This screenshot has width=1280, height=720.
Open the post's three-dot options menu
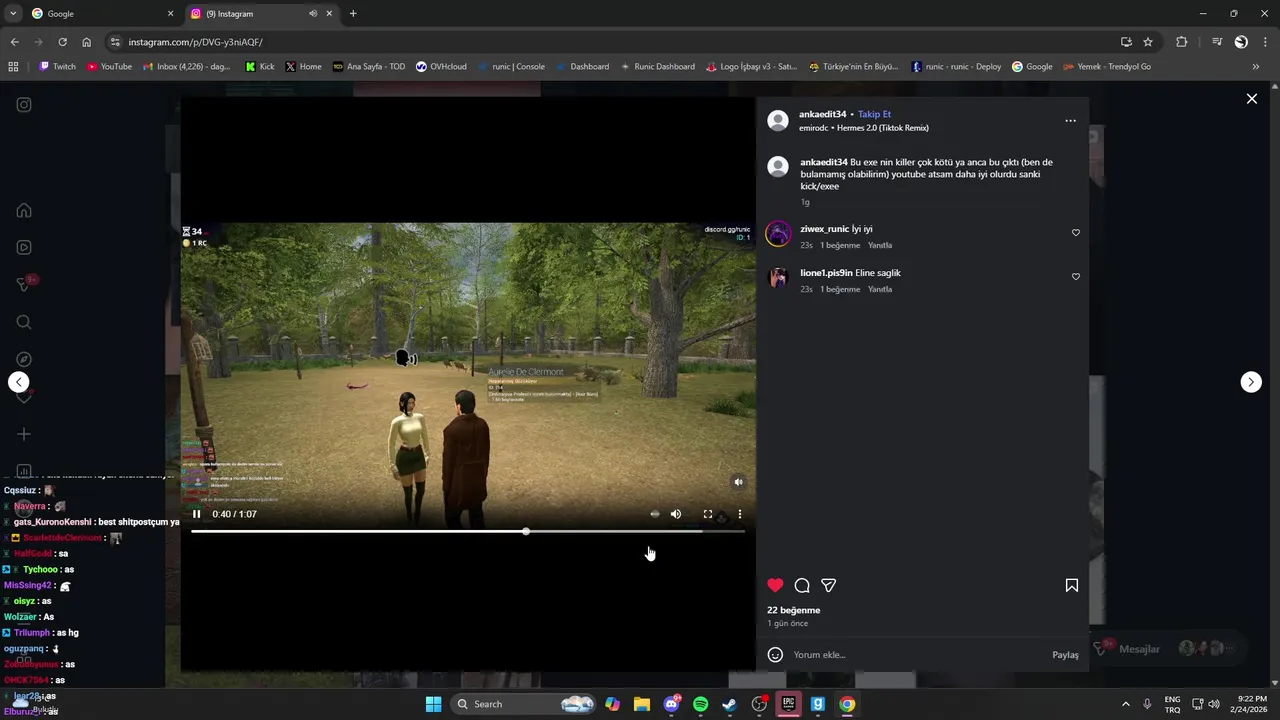[x=1070, y=121]
